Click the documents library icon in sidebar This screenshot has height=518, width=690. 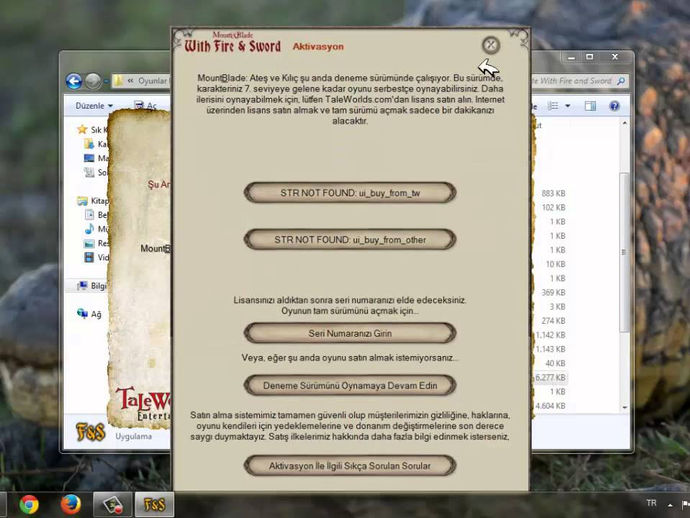89,215
